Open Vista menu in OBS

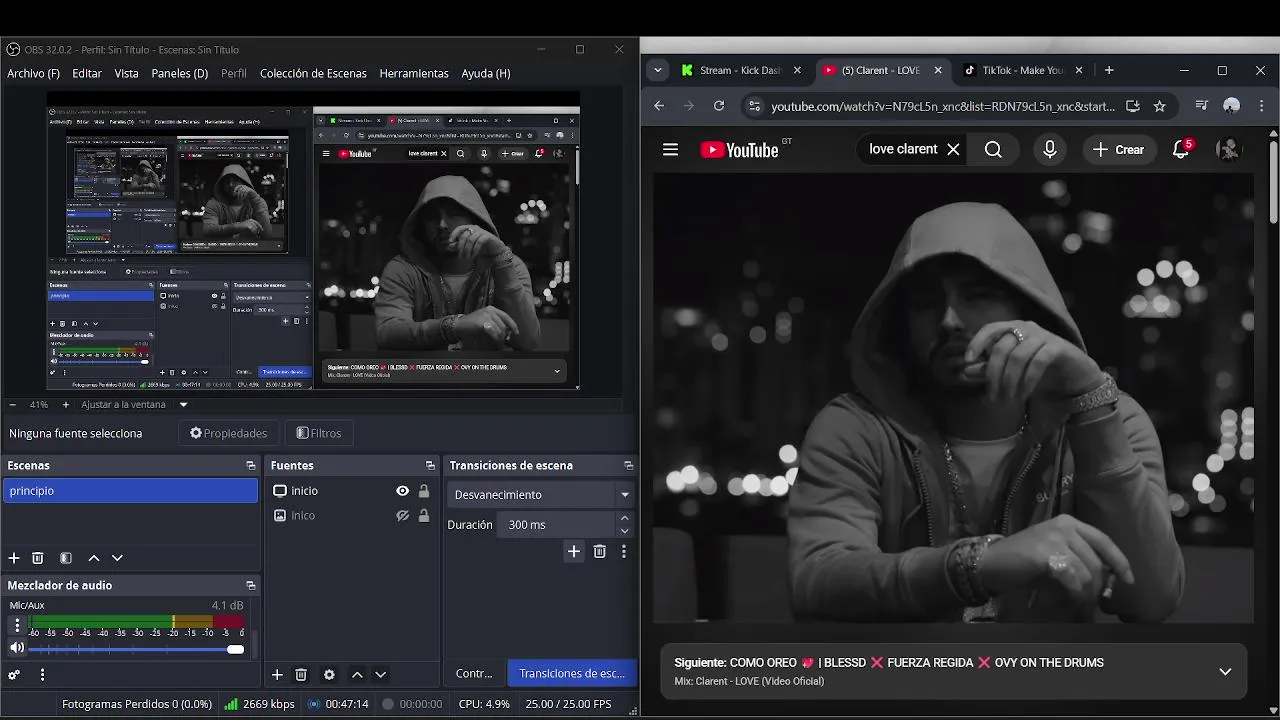pos(127,74)
